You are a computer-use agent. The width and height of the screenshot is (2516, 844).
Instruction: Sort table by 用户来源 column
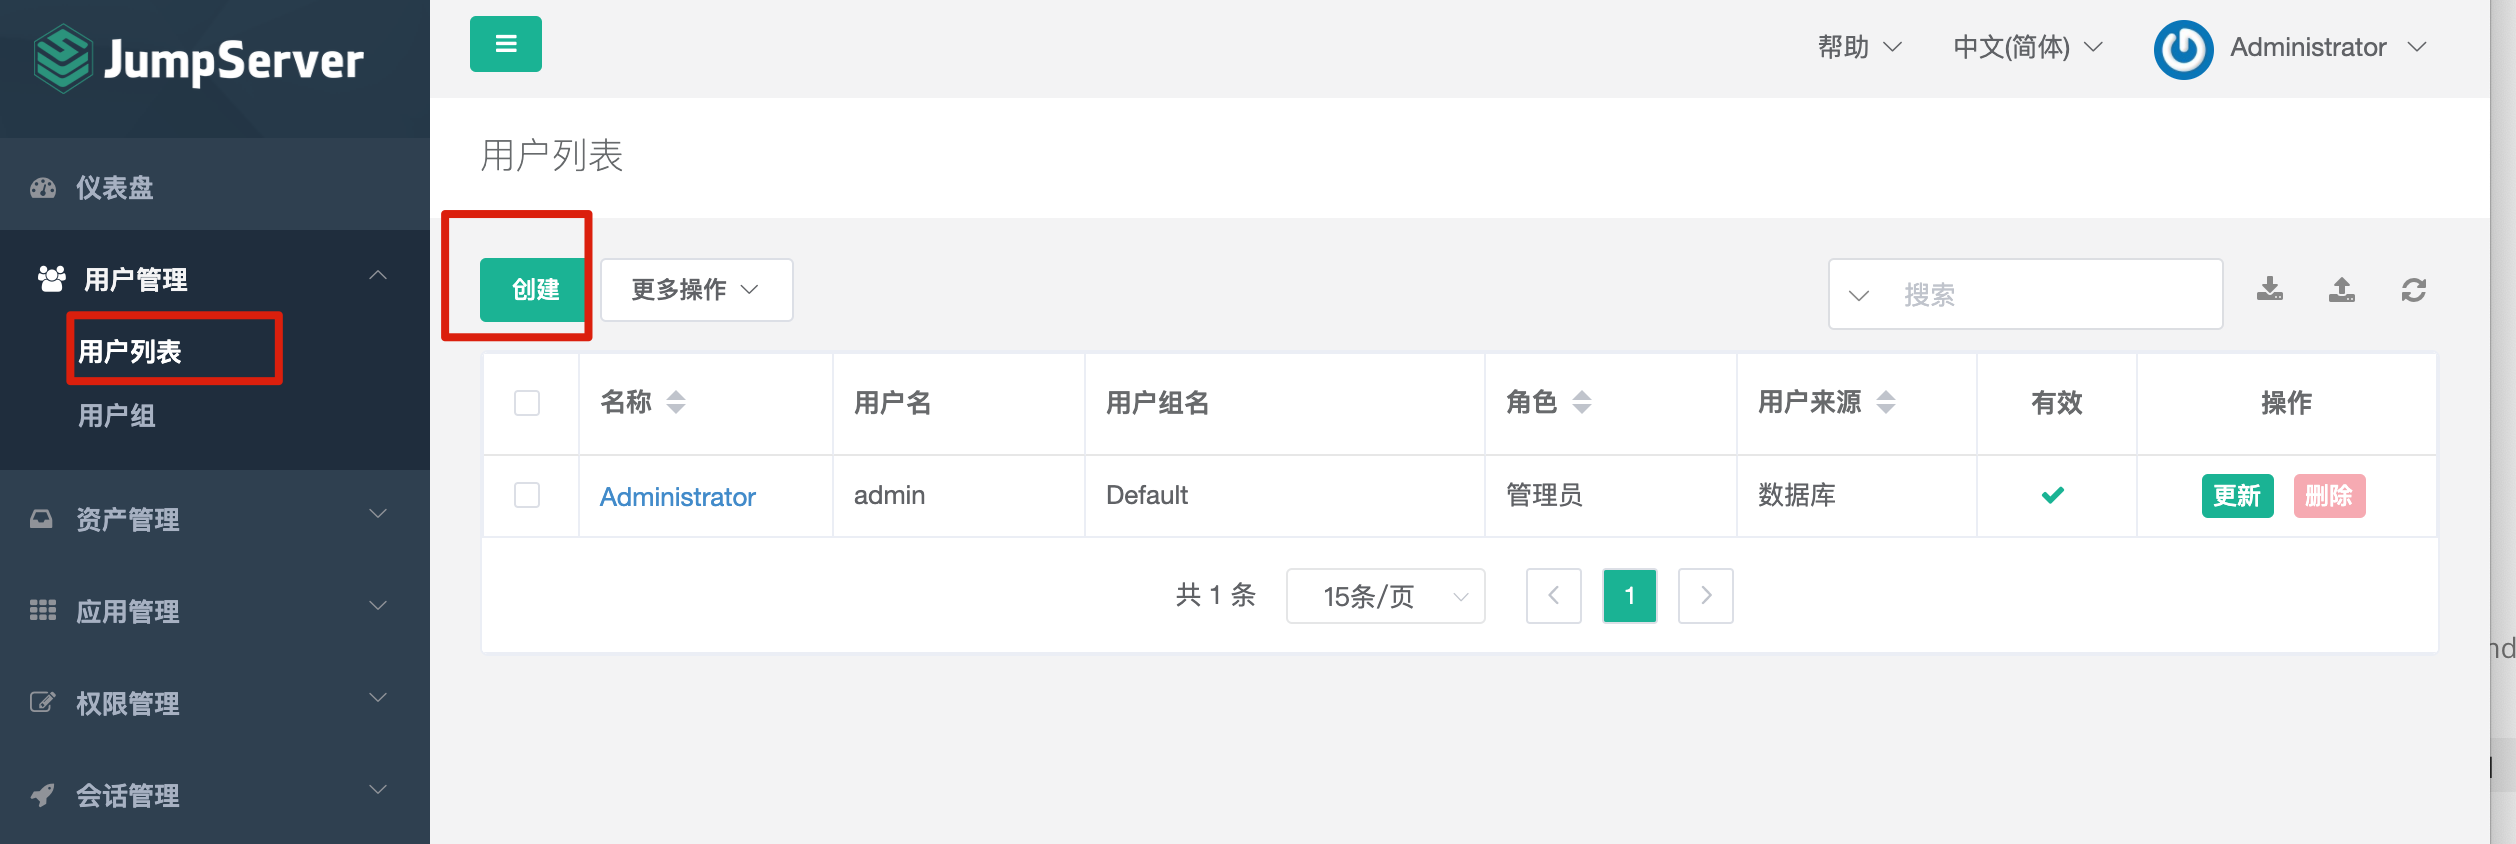pyautogui.click(x=1886, y=402)
